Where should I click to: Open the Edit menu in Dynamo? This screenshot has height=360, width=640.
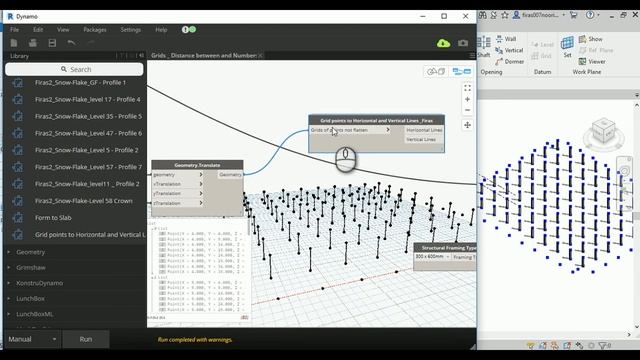tap(38, 29)
